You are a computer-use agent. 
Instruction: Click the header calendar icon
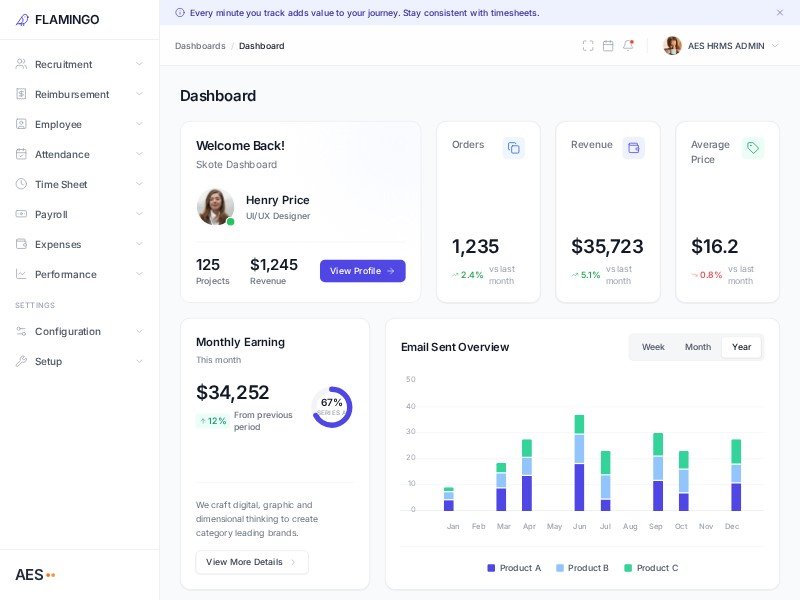pos(608,45)
